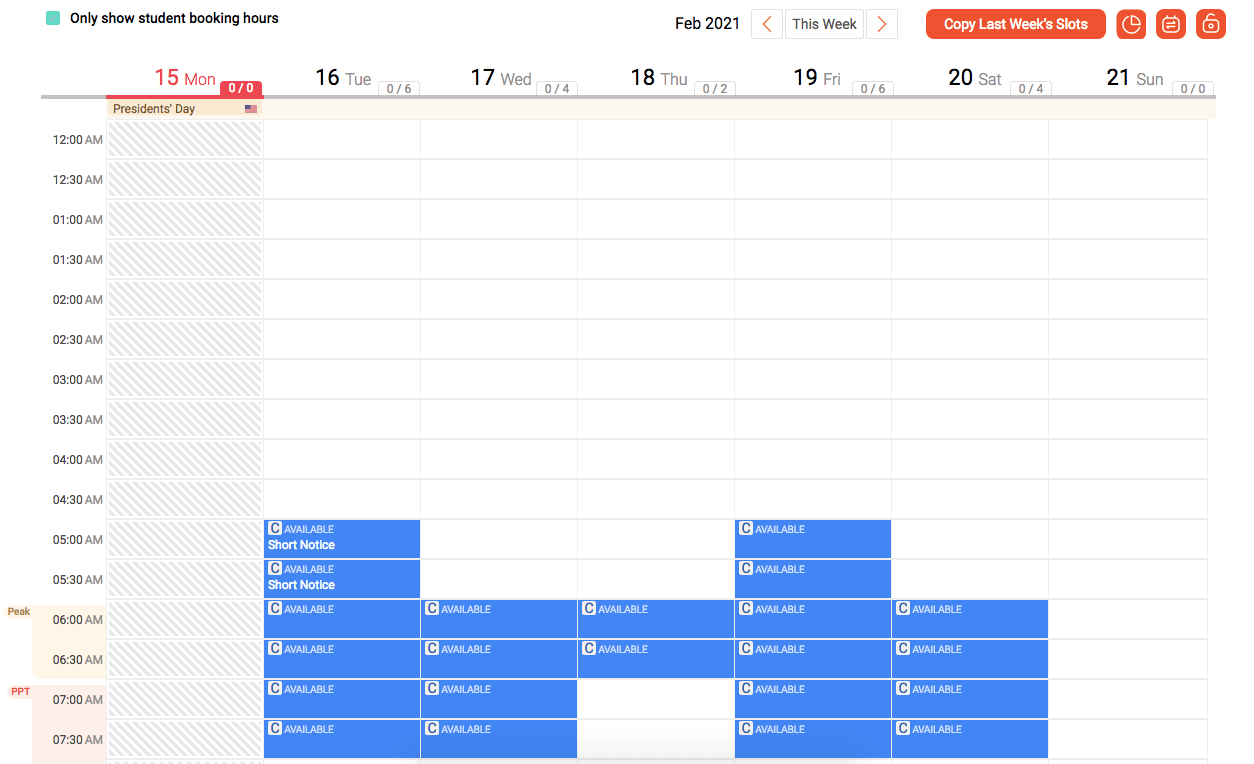Select Saturday 7:00 AM available slot

click(x=970, y=699)
